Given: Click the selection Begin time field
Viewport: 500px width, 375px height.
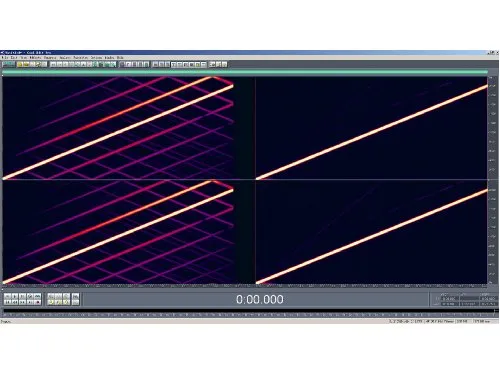Looking at the screenshot, I should pos(450,299).
